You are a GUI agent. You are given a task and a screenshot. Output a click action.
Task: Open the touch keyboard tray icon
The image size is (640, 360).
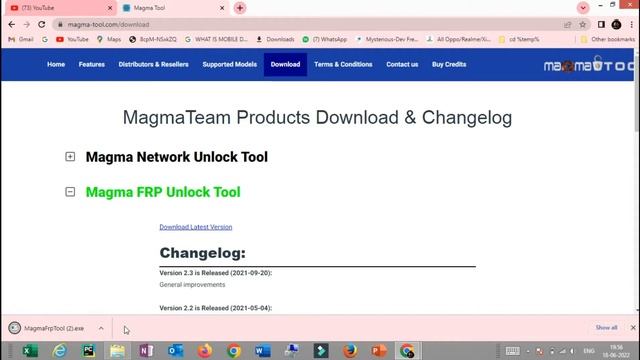512,351
